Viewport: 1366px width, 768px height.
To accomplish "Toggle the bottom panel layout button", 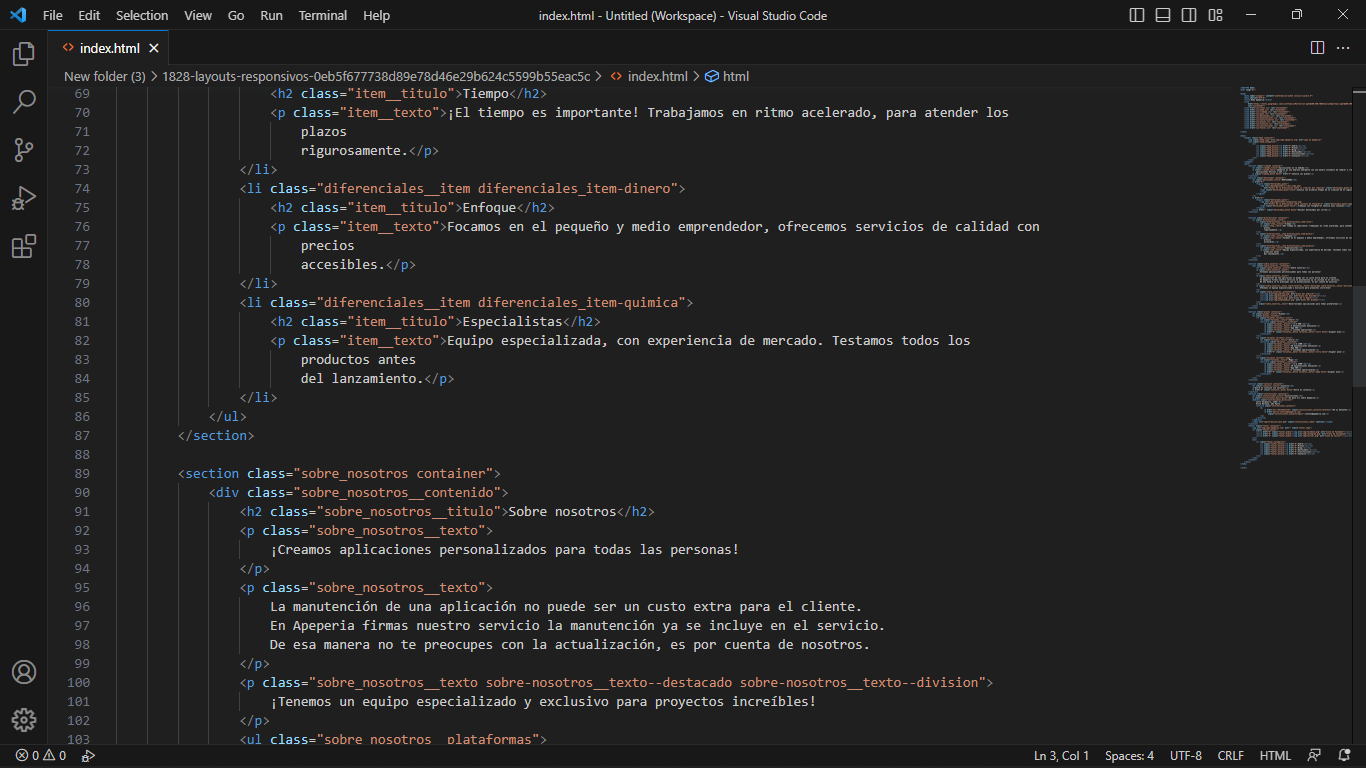I will click(1163, 15).
